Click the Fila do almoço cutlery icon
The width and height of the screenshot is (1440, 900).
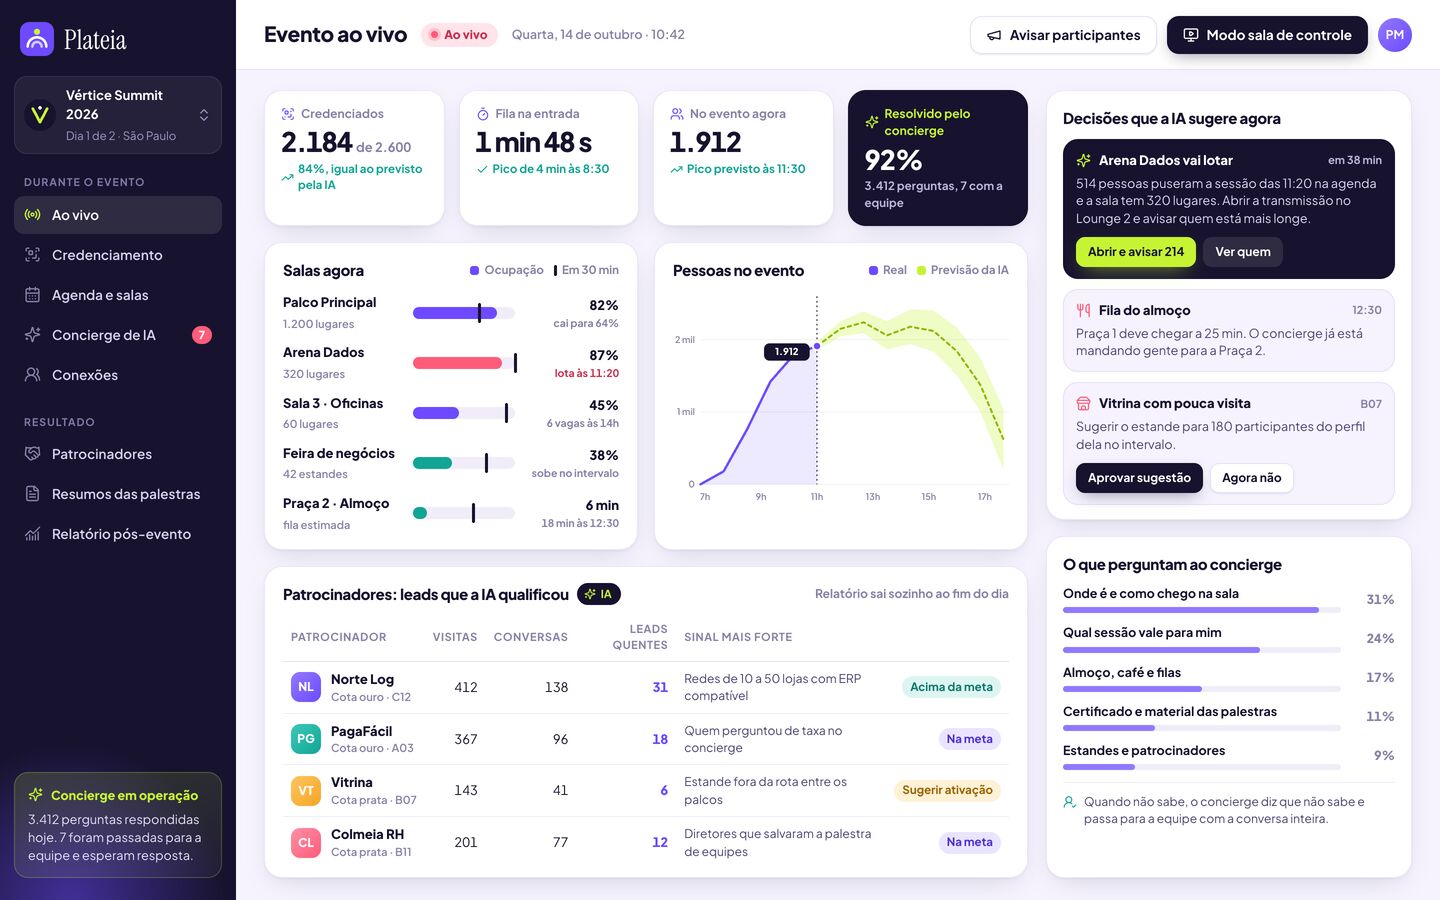(x=1083, y=310)
